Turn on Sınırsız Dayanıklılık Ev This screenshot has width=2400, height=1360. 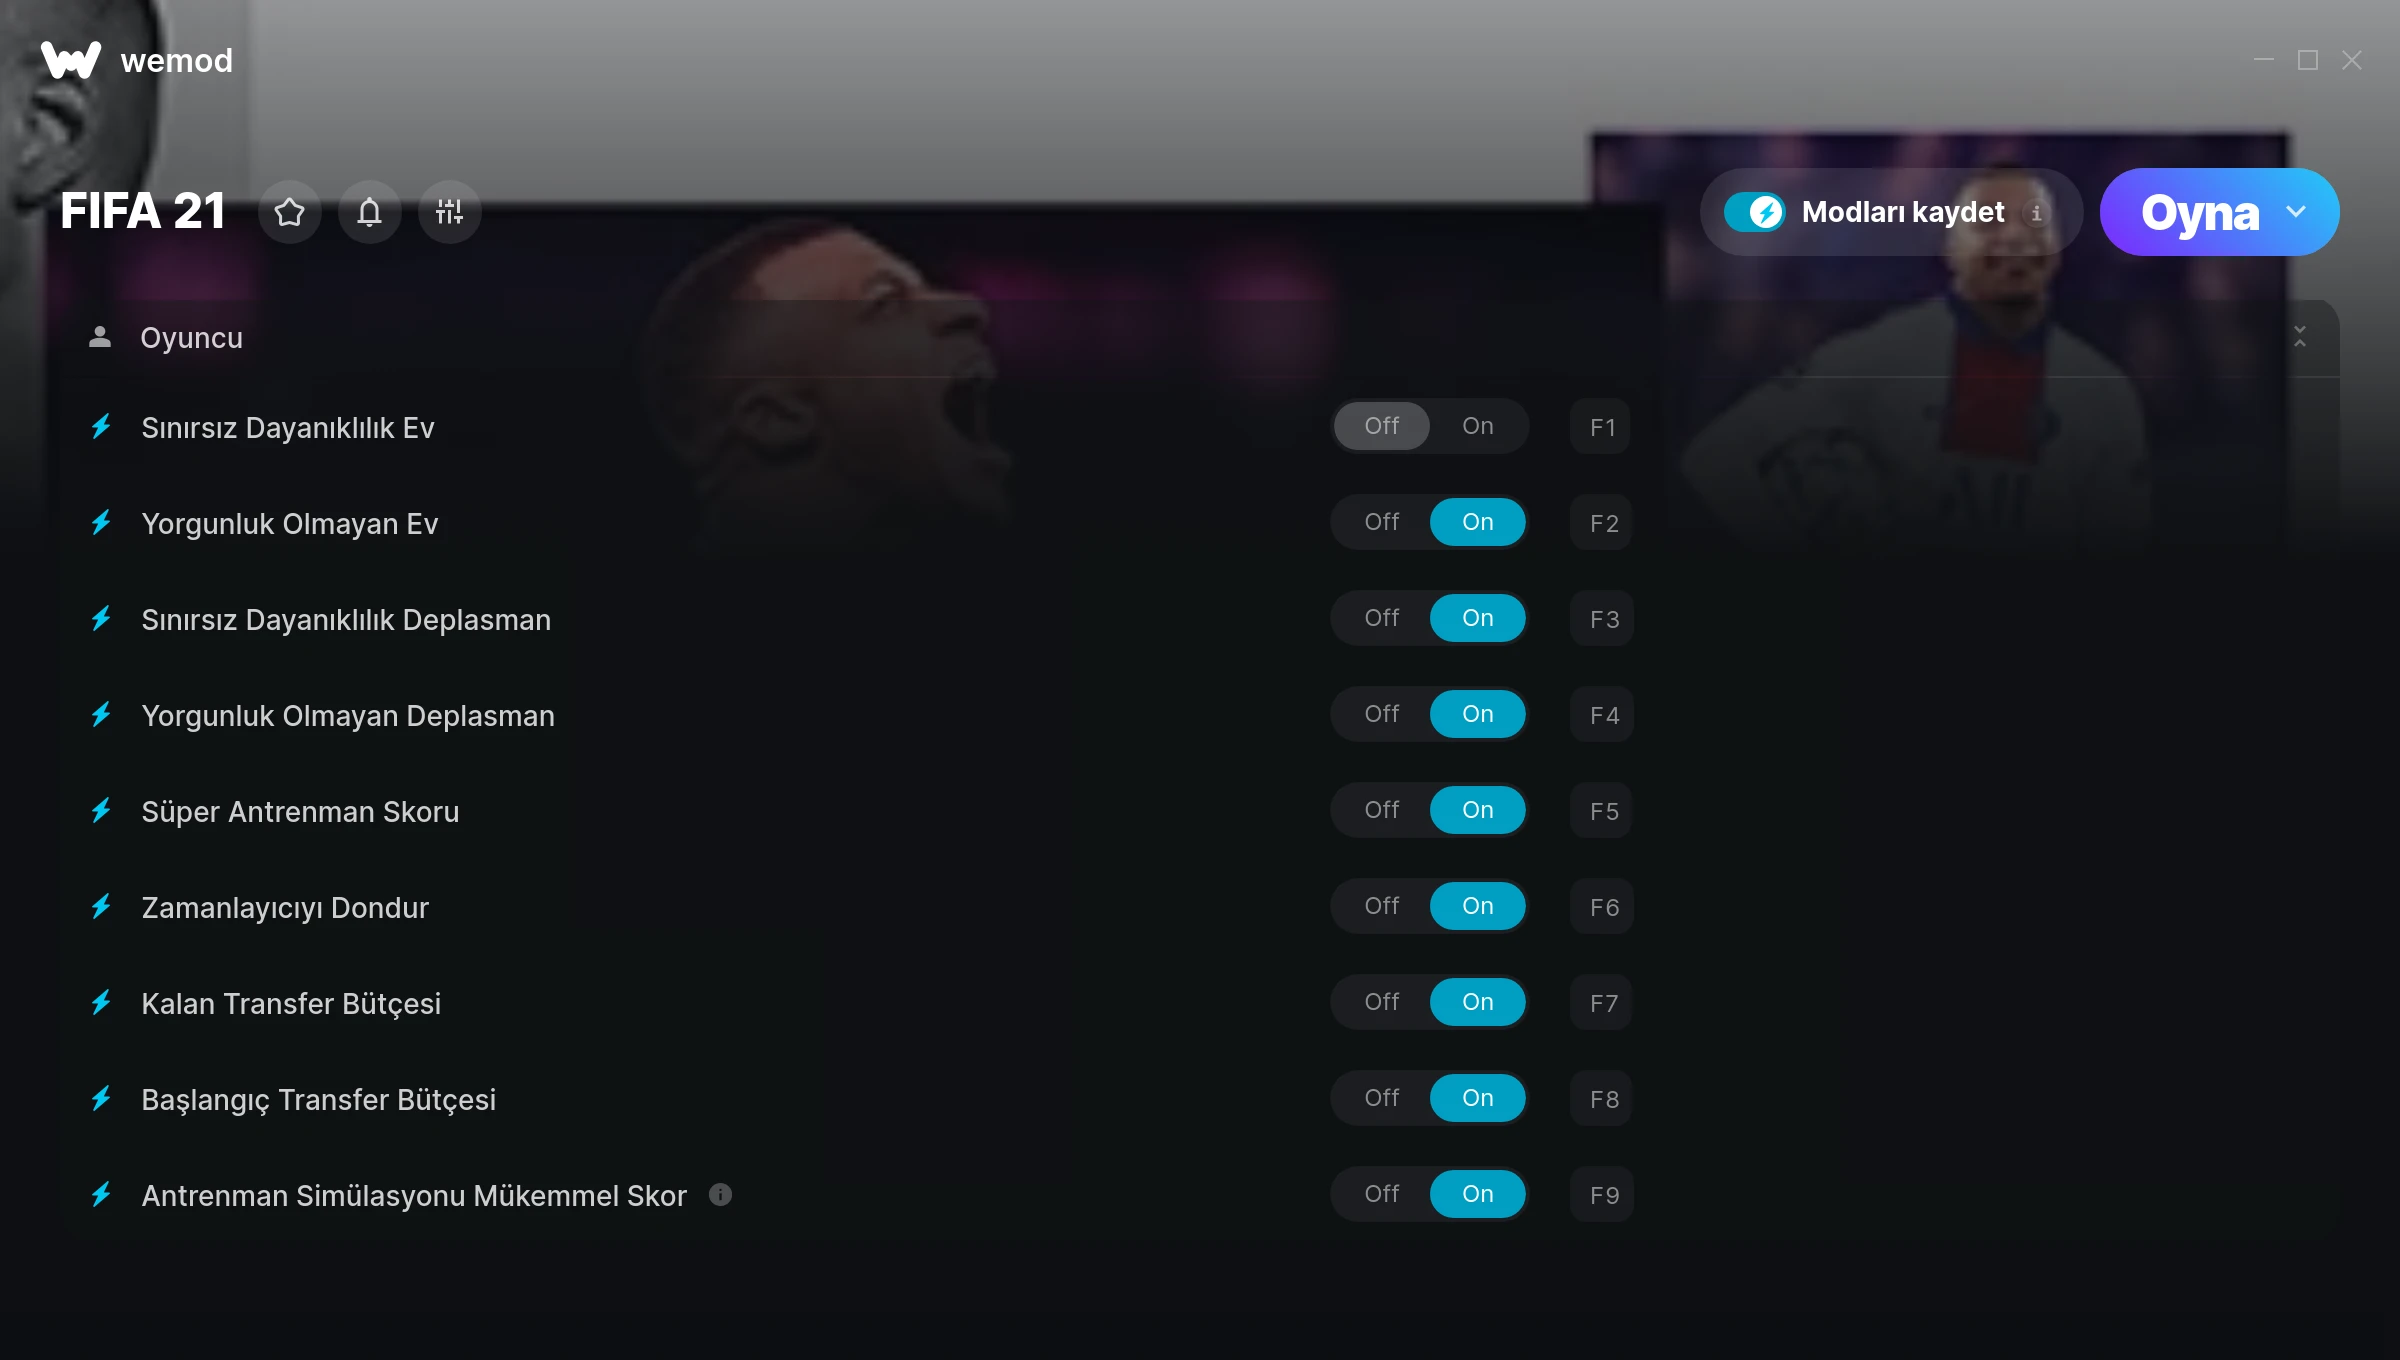point(1477,426)
